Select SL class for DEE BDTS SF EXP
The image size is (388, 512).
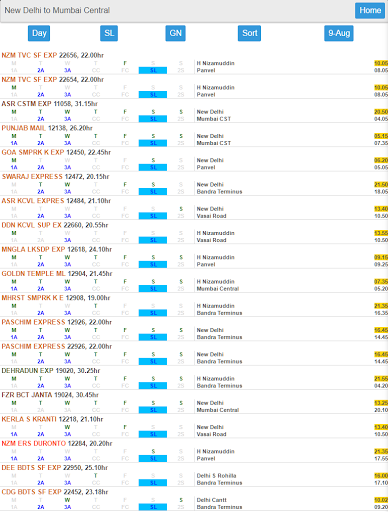tap(153, 483)
